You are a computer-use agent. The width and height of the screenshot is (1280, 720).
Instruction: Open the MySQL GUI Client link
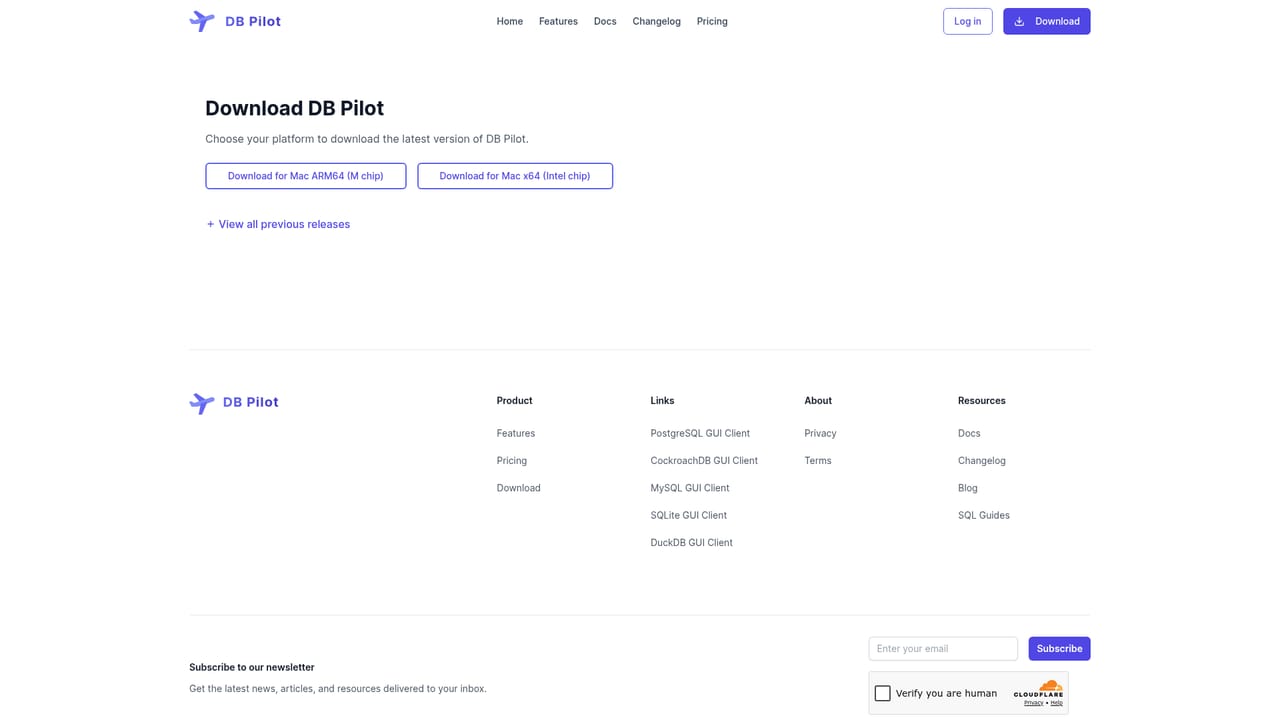click(690, 488)
